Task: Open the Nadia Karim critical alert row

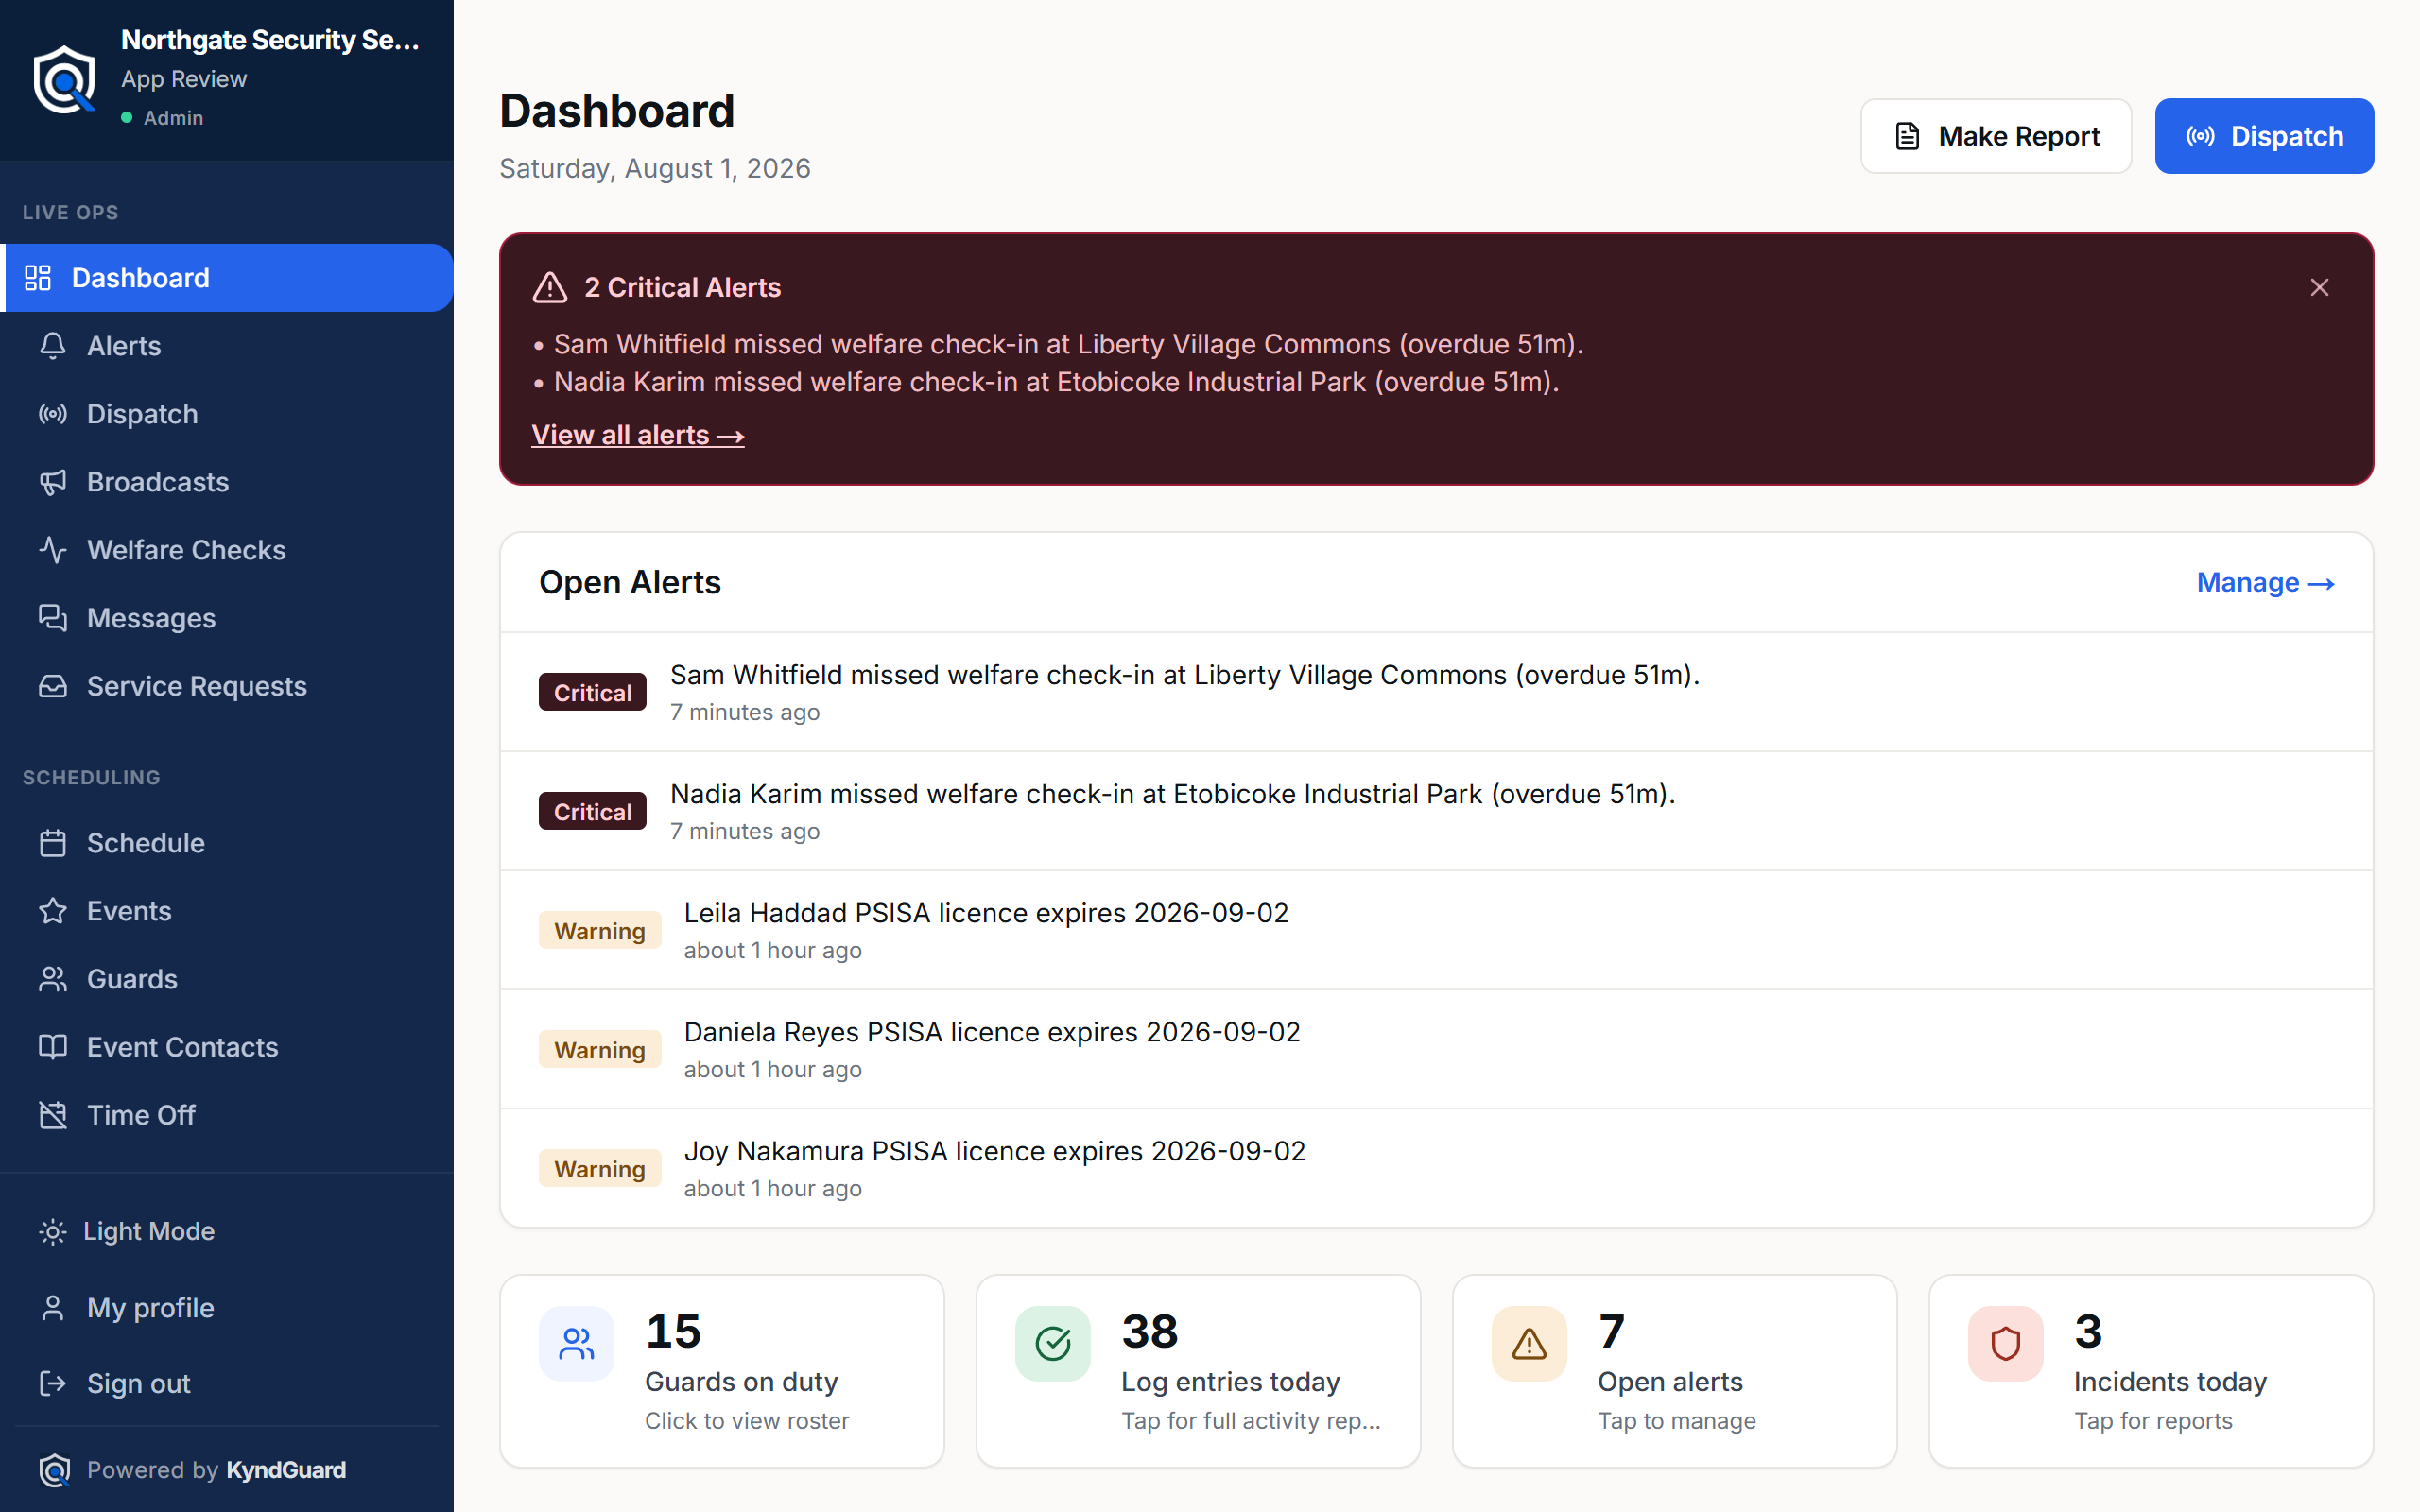Action: pos(1436,811)
